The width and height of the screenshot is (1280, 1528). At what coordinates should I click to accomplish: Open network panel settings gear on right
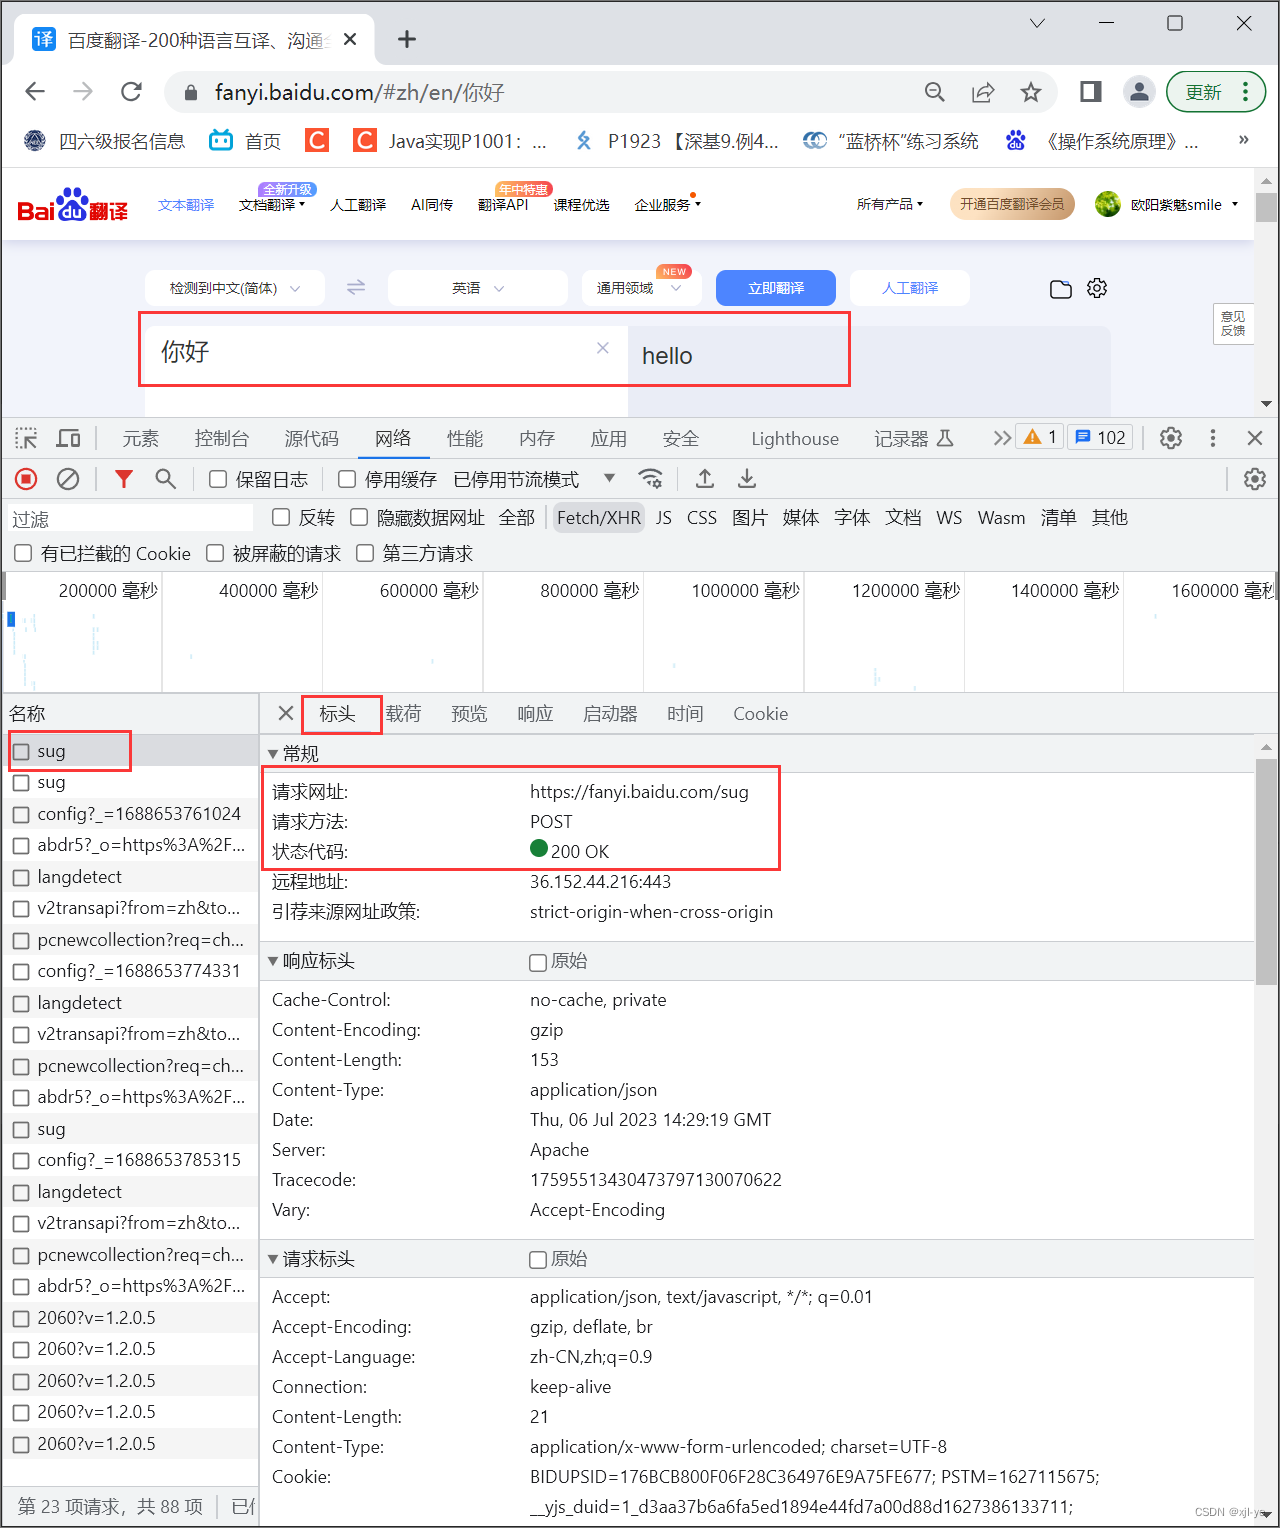pyautogui.click(x=1255, y=479)
